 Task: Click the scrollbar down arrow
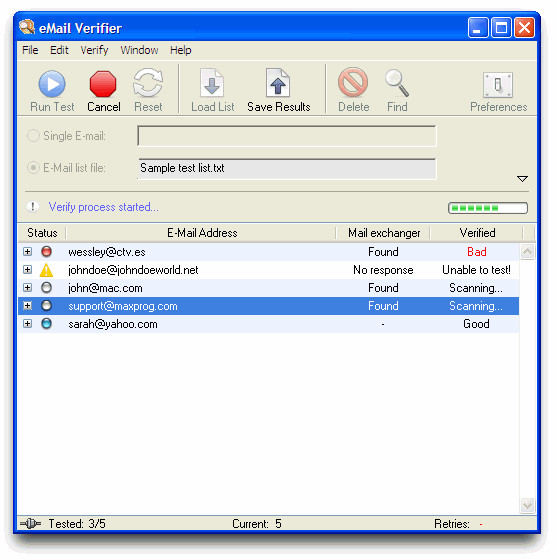coord(527,505)
